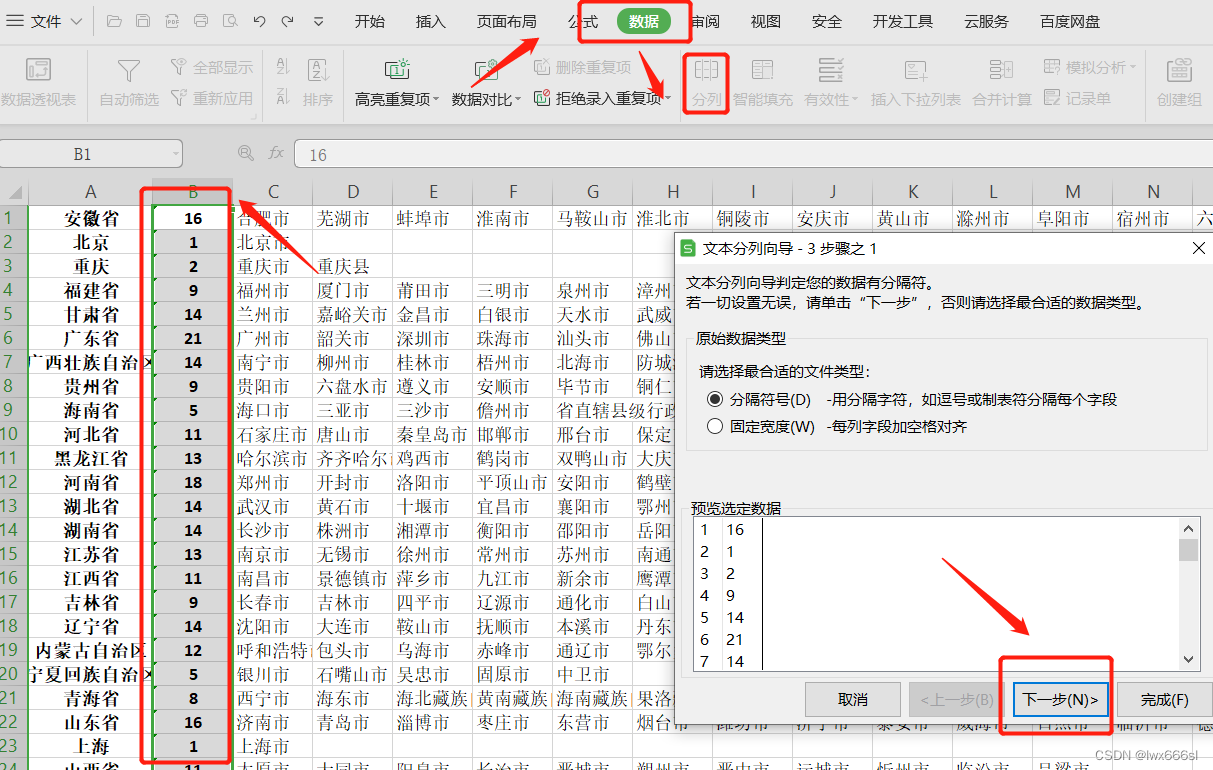Image resolution: width=1213 pixels, height=770 pixels.
Task: Switch to the 开始 ribbon tab
Action: tap(369, 21)
